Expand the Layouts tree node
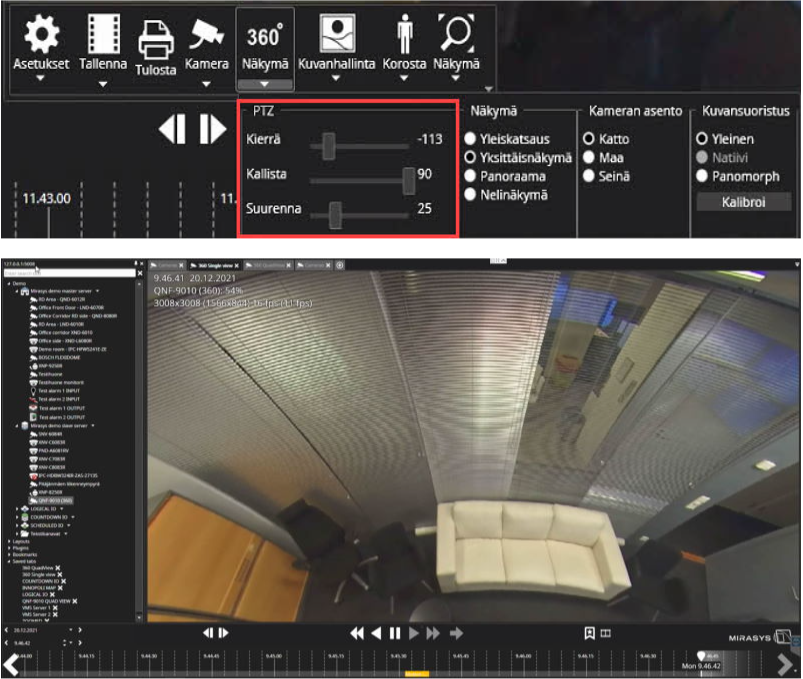The width and height of the screenshot is (803, 679). tap(7, 541)
